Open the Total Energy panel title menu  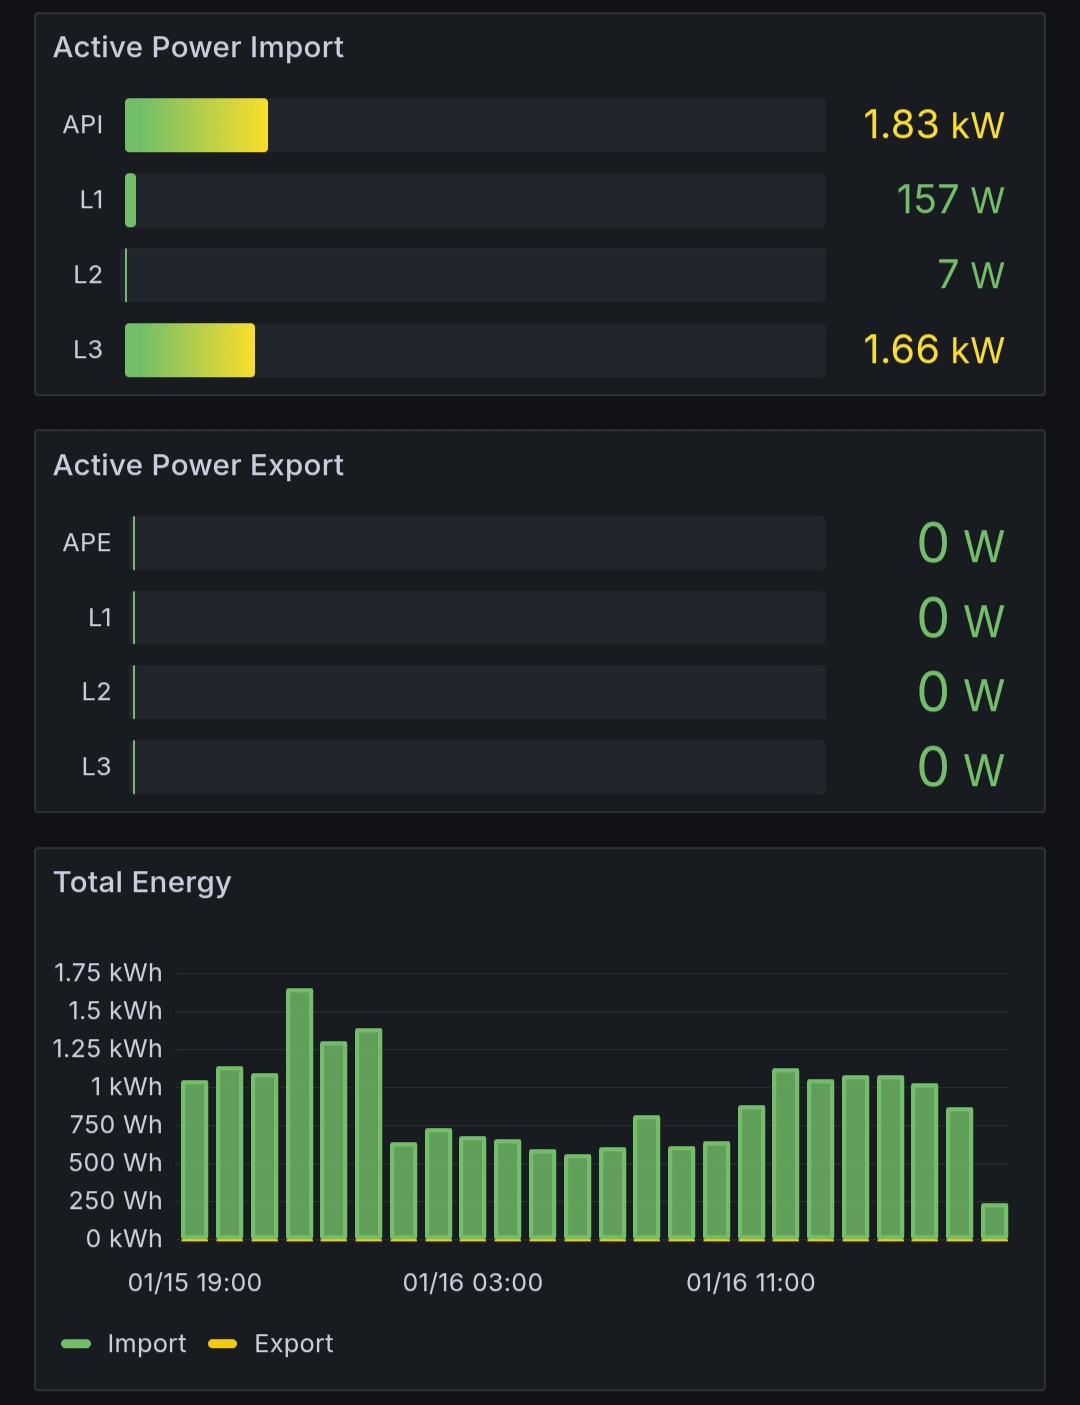pos(142,883)
